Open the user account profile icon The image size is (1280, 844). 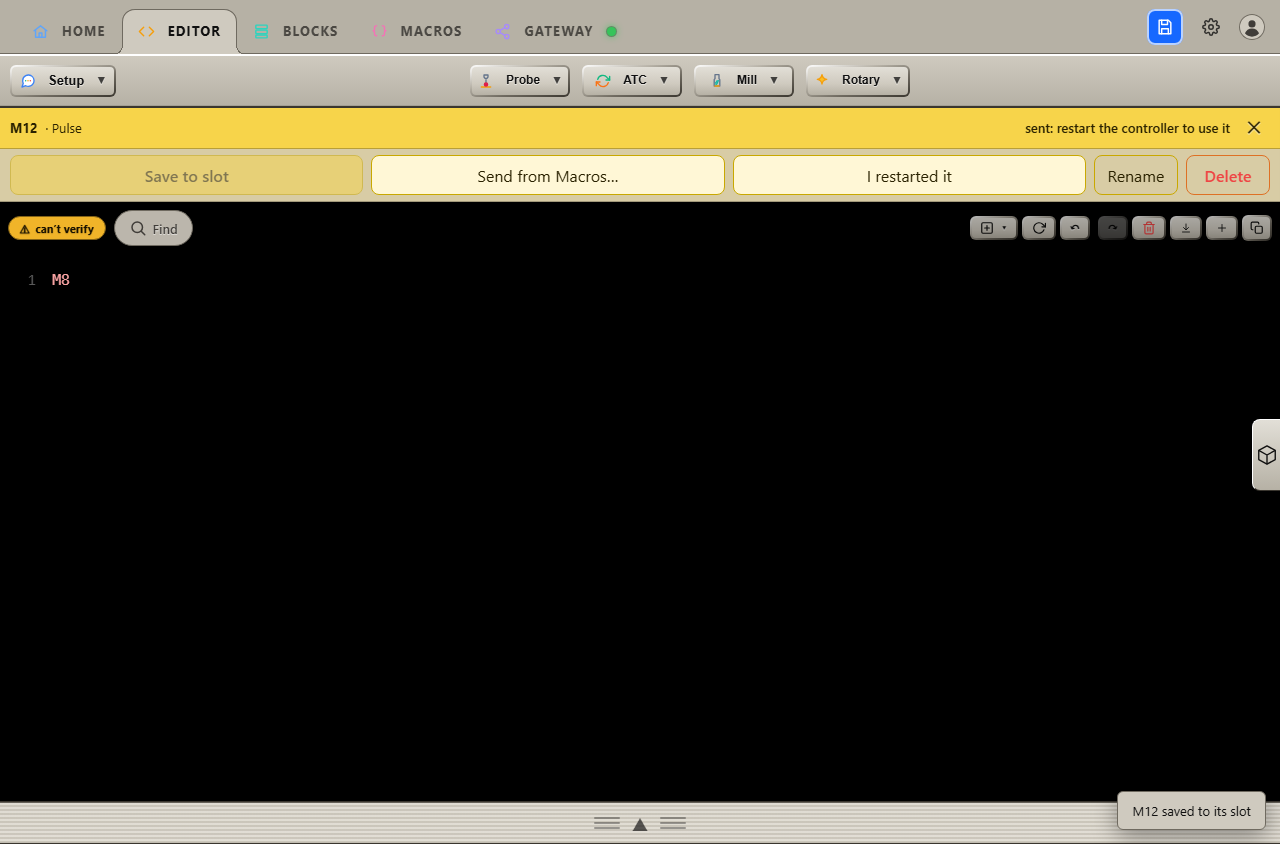1252,27
